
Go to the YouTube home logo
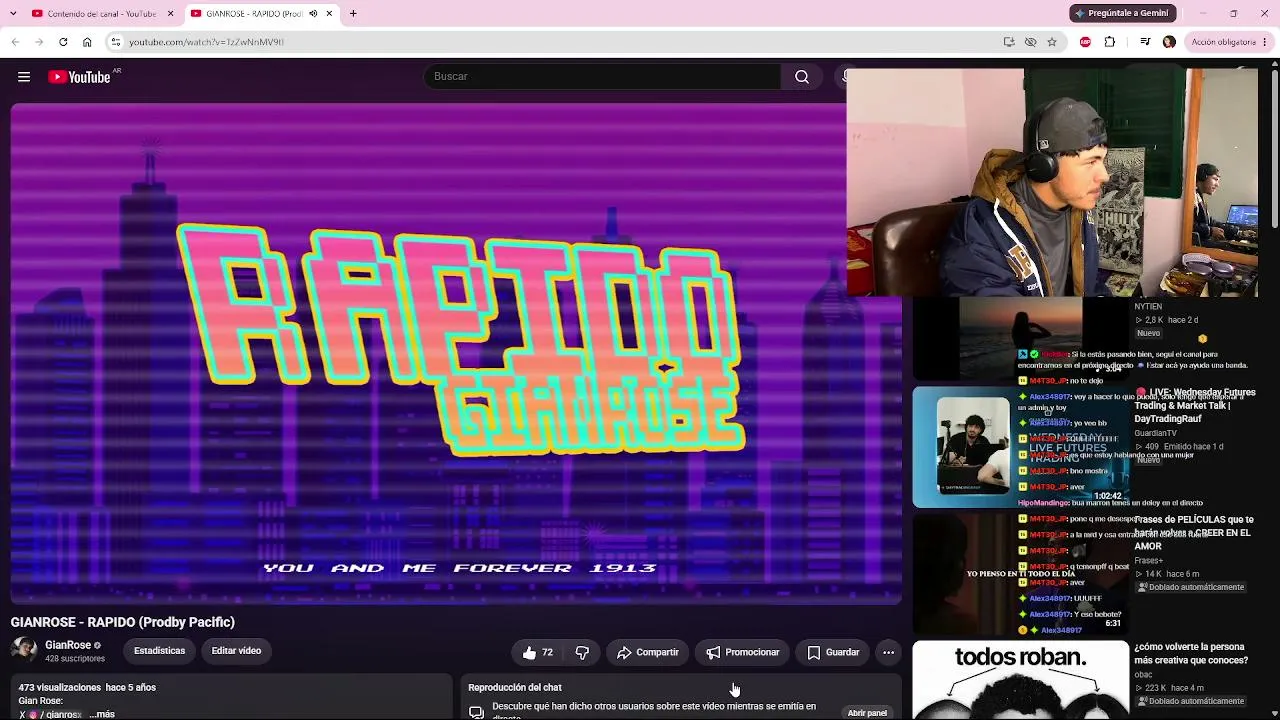click(80, 77)
